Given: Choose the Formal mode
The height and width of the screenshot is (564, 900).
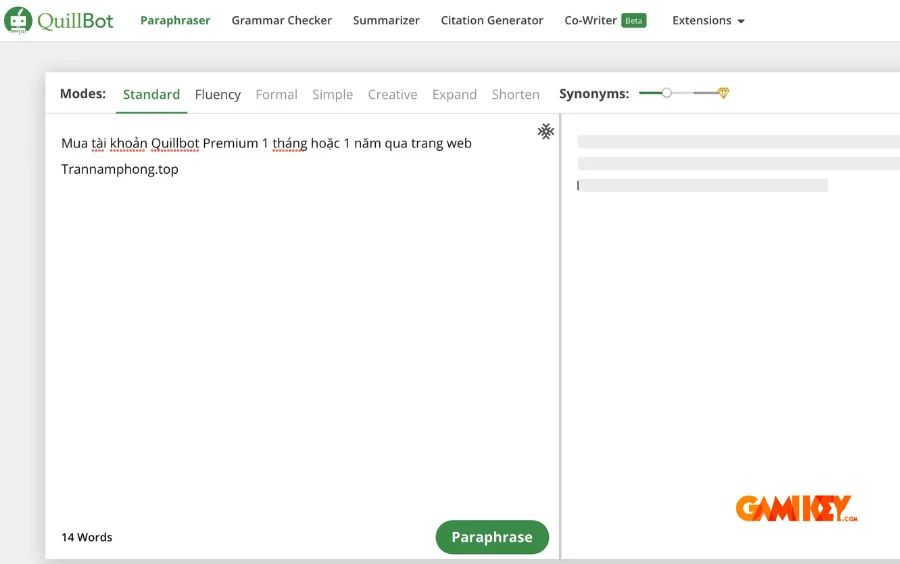Looking at the screenshot, I should tap(276, 94).
